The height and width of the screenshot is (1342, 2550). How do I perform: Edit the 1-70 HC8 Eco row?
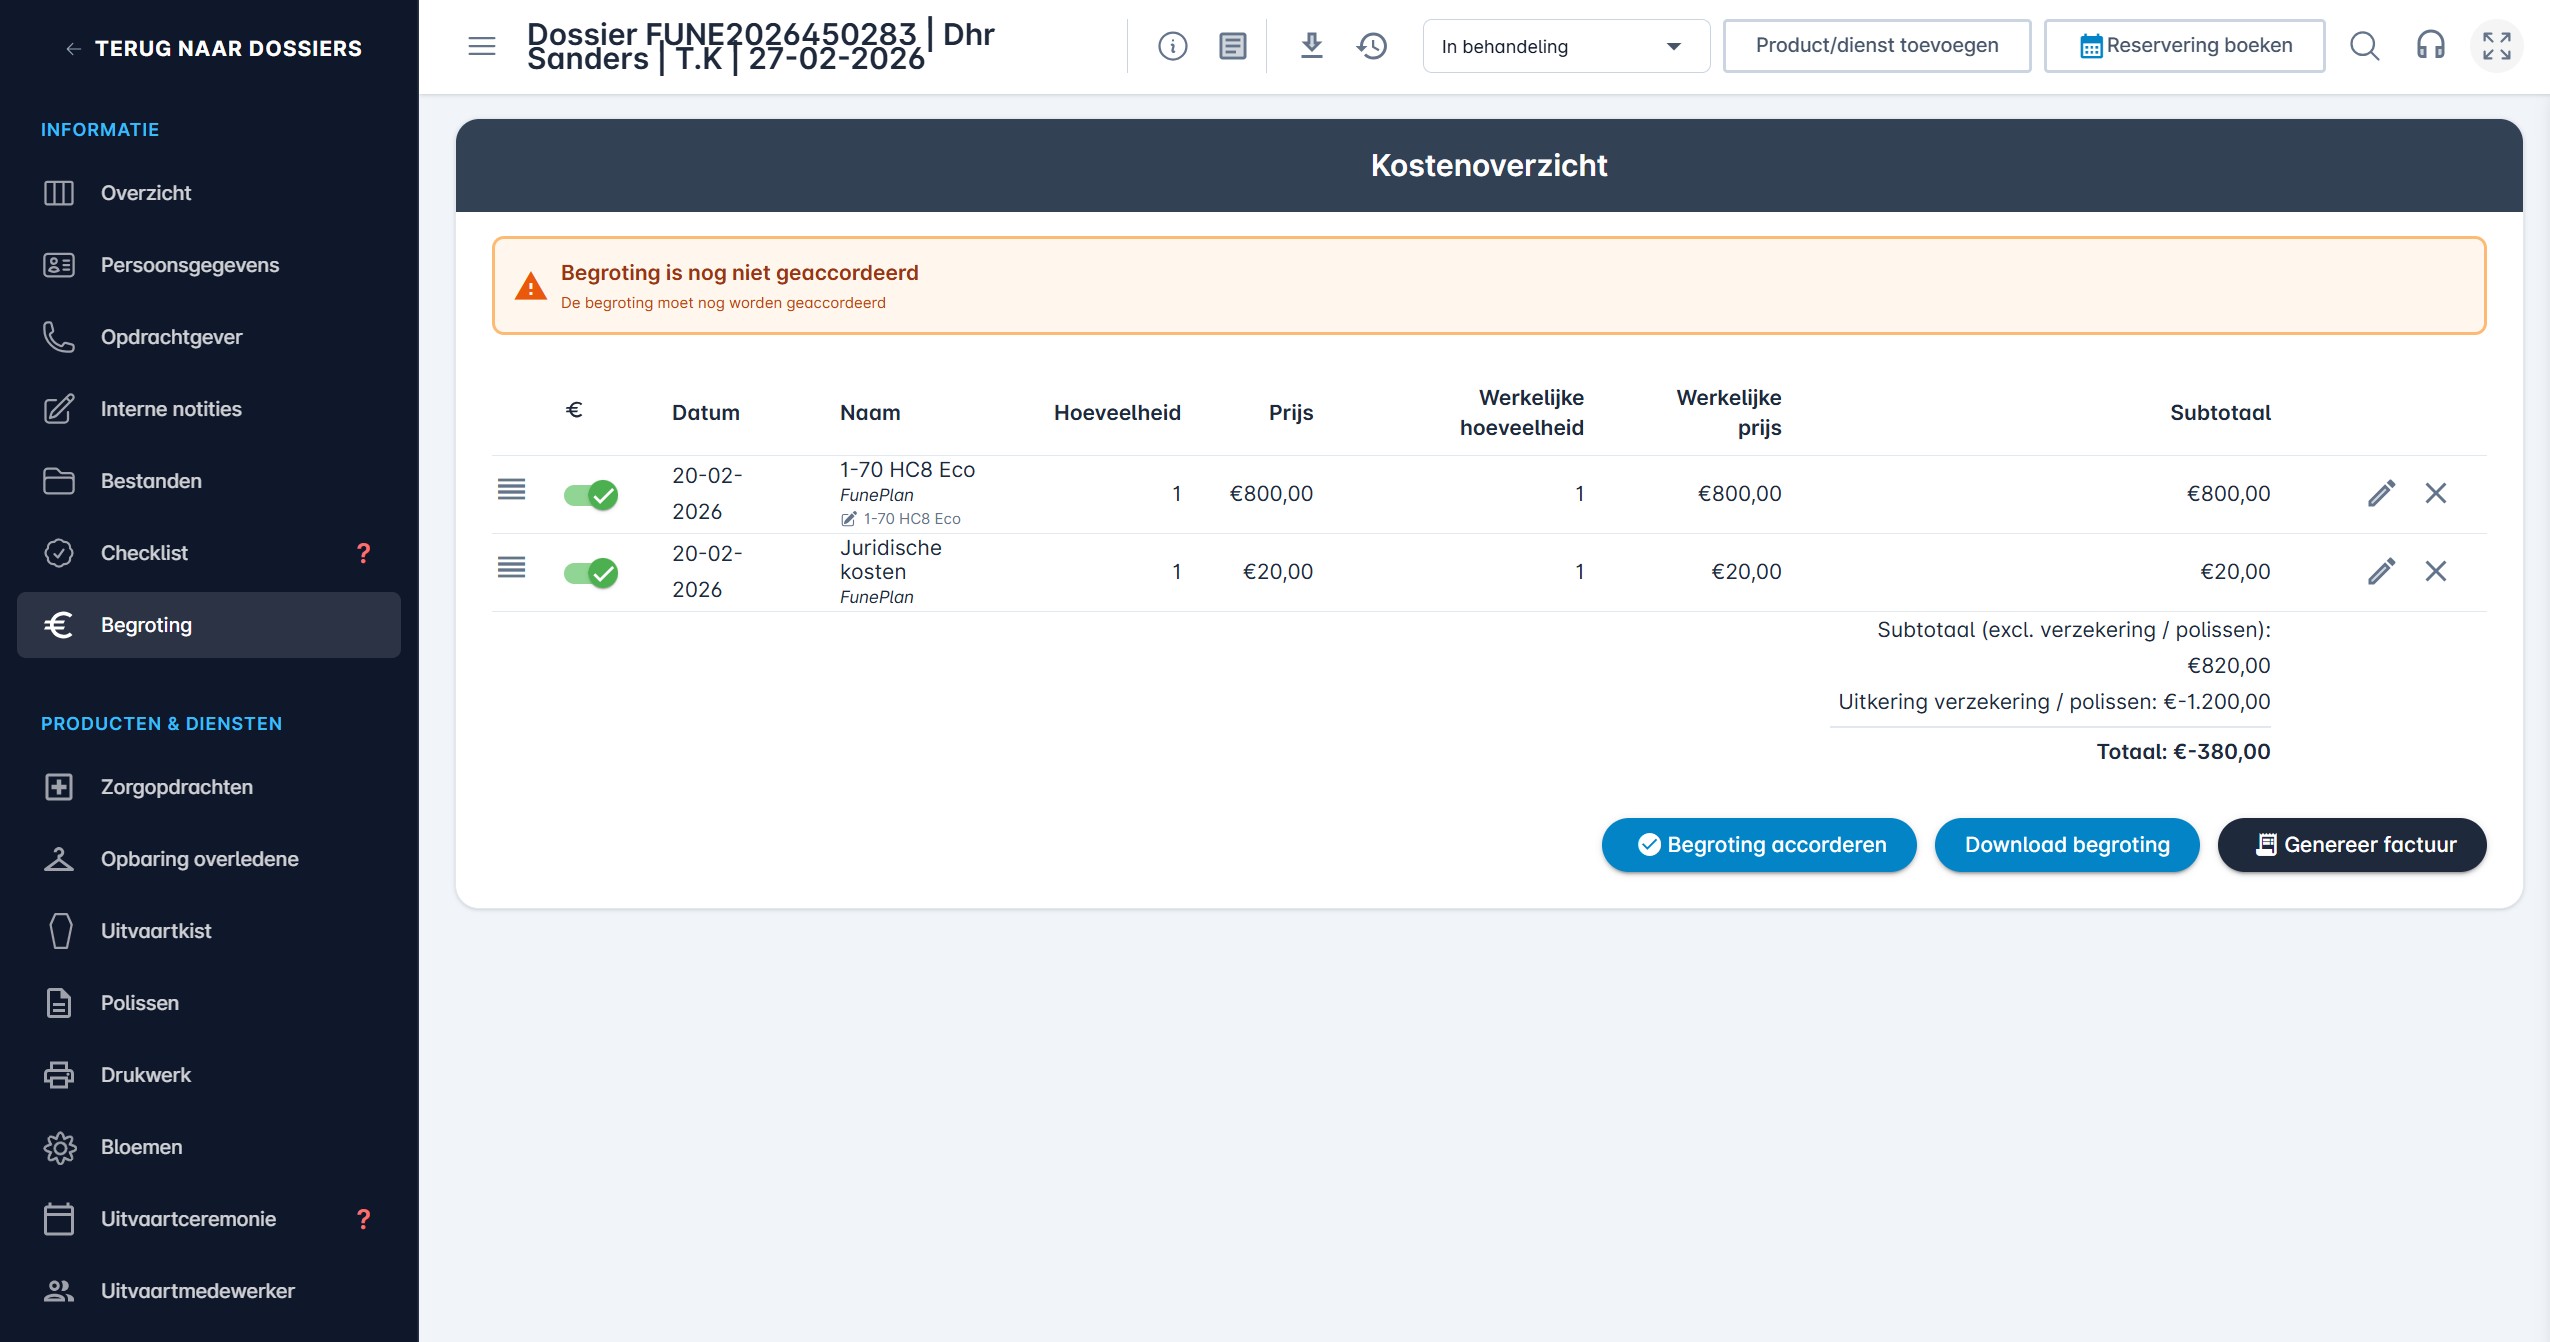tap(2381, 493)
